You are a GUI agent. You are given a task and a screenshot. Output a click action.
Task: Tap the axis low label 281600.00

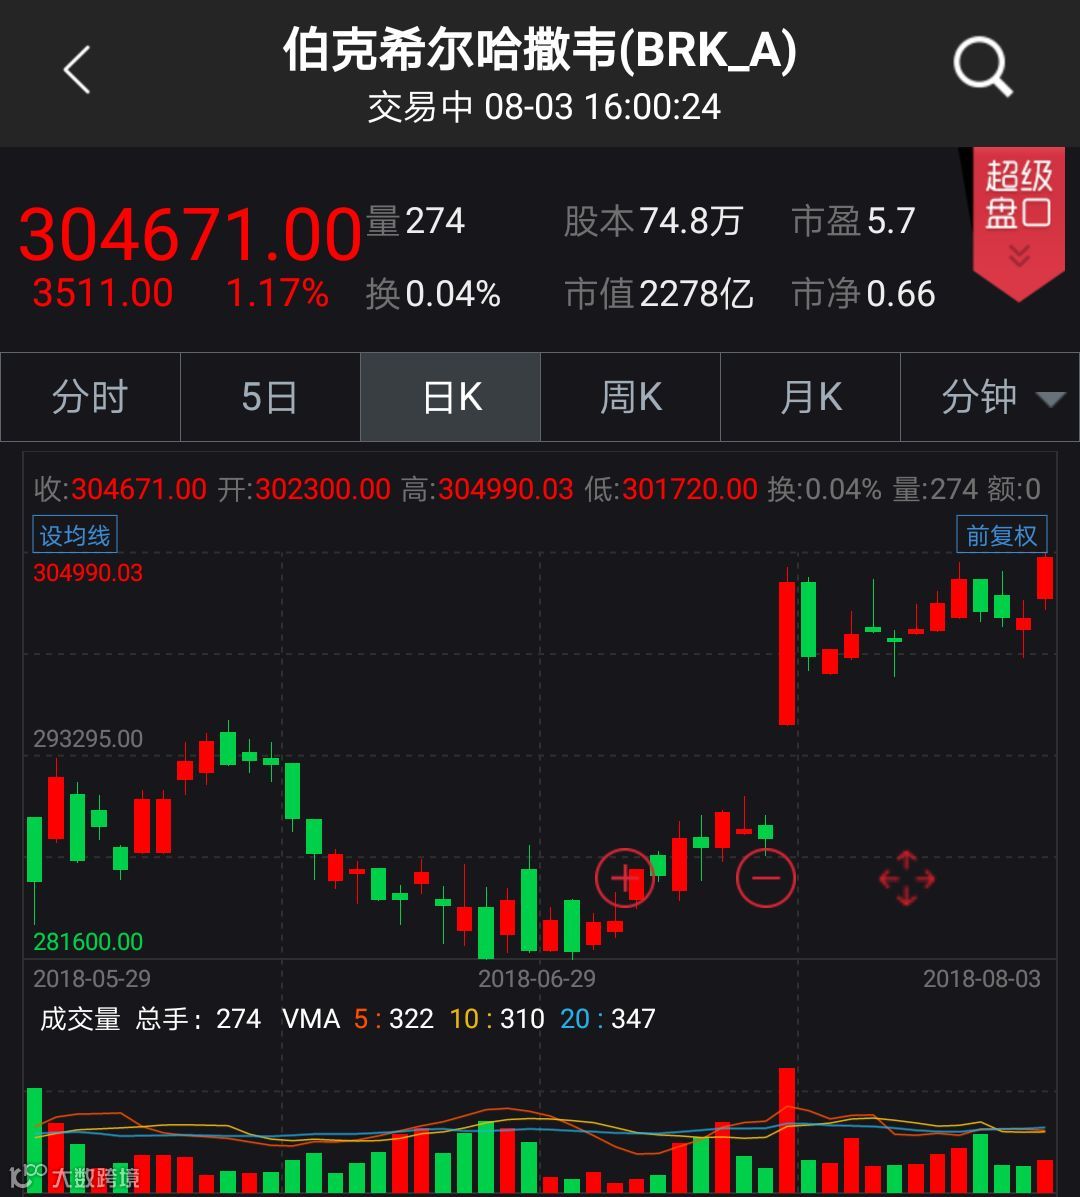click(88, 941)
